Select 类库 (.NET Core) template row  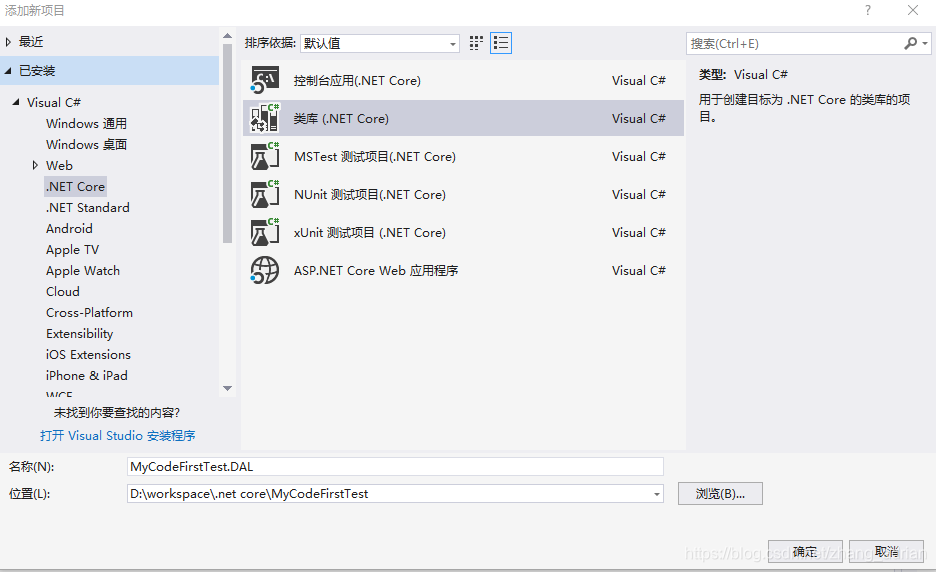[x=463, y=118]
